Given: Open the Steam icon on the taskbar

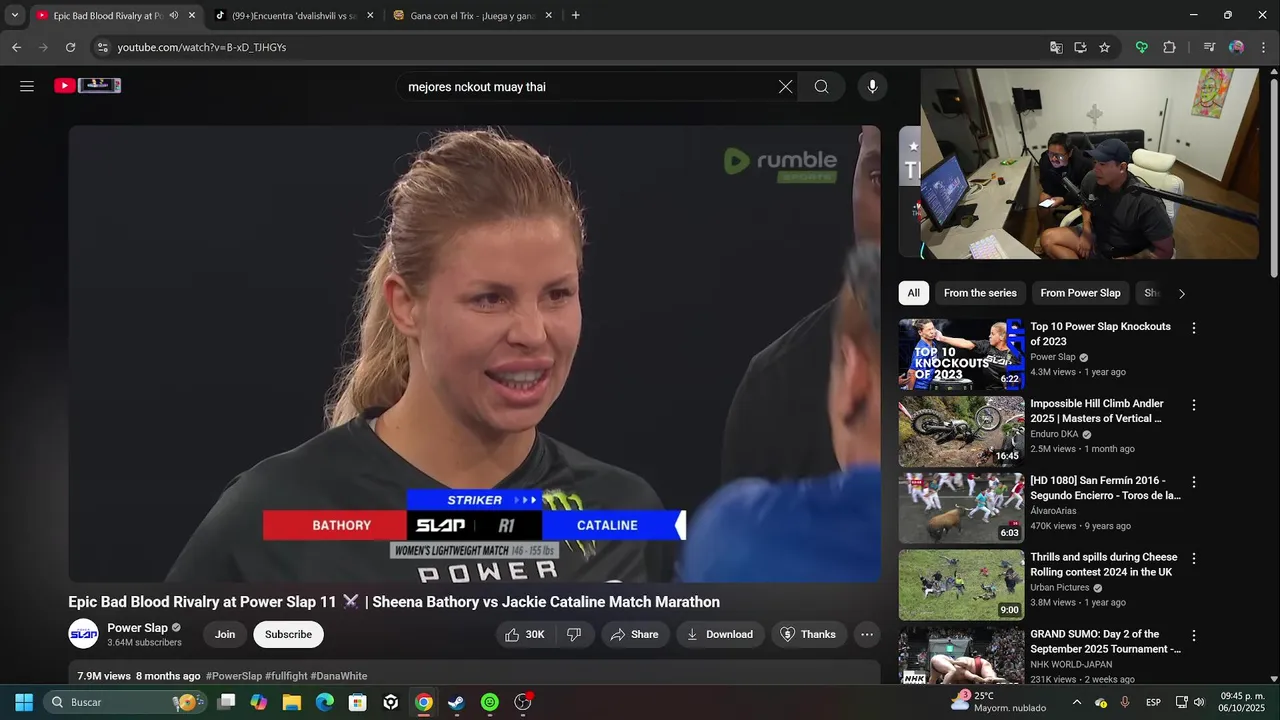Looking at the screenshot, I should click(x=456, y=702).
